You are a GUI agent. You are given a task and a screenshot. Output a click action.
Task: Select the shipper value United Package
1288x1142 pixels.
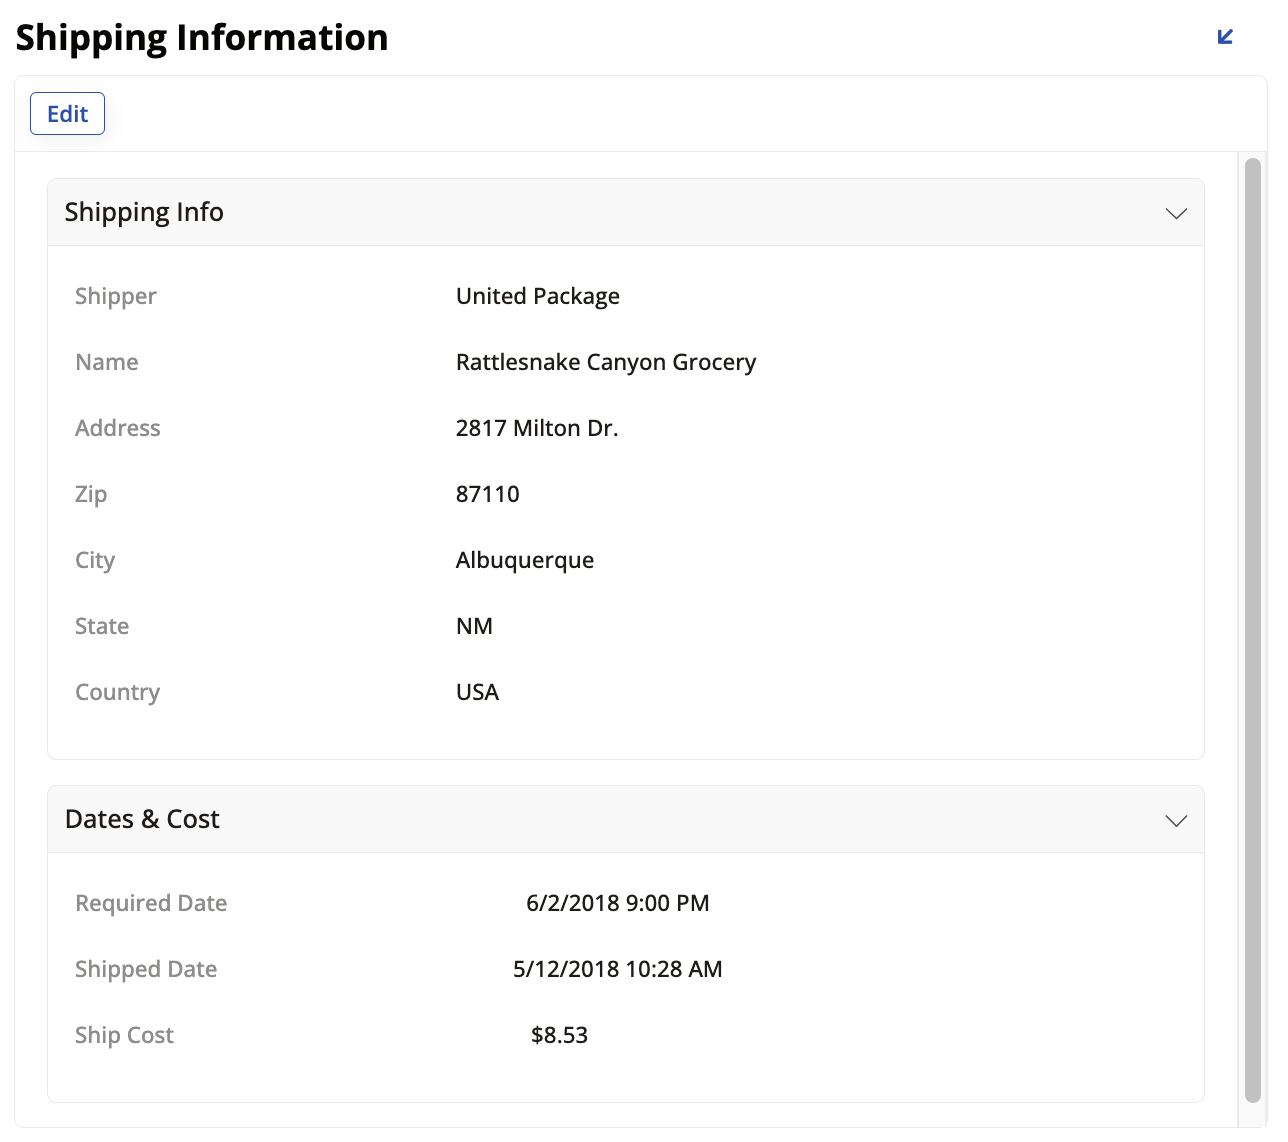(x=537, y=296)
